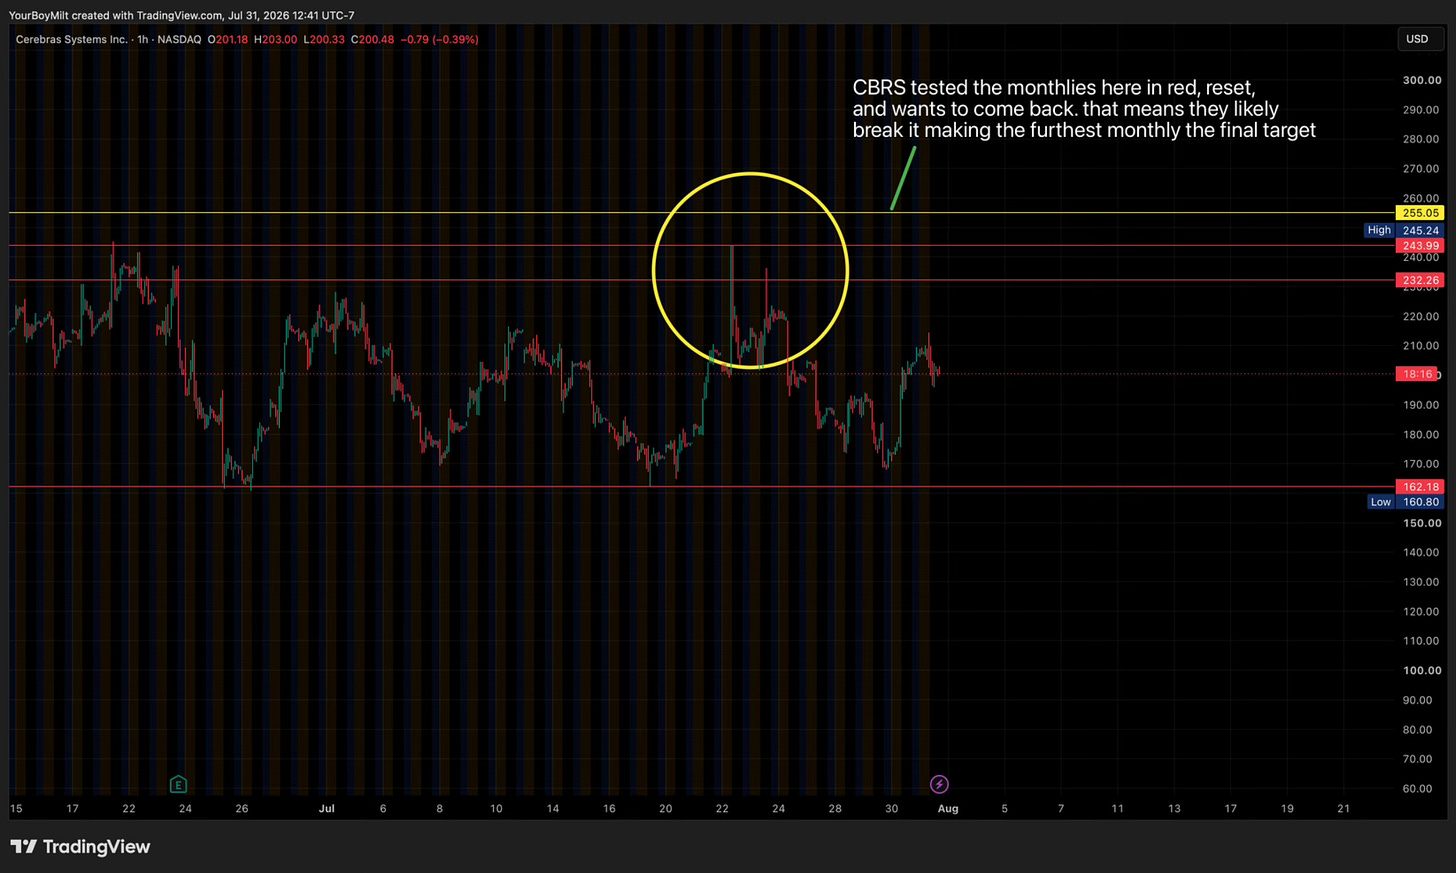Select the red 162.18 price label
Image resolution: width=1456 pixels, height=873 pixels.
1420,487
